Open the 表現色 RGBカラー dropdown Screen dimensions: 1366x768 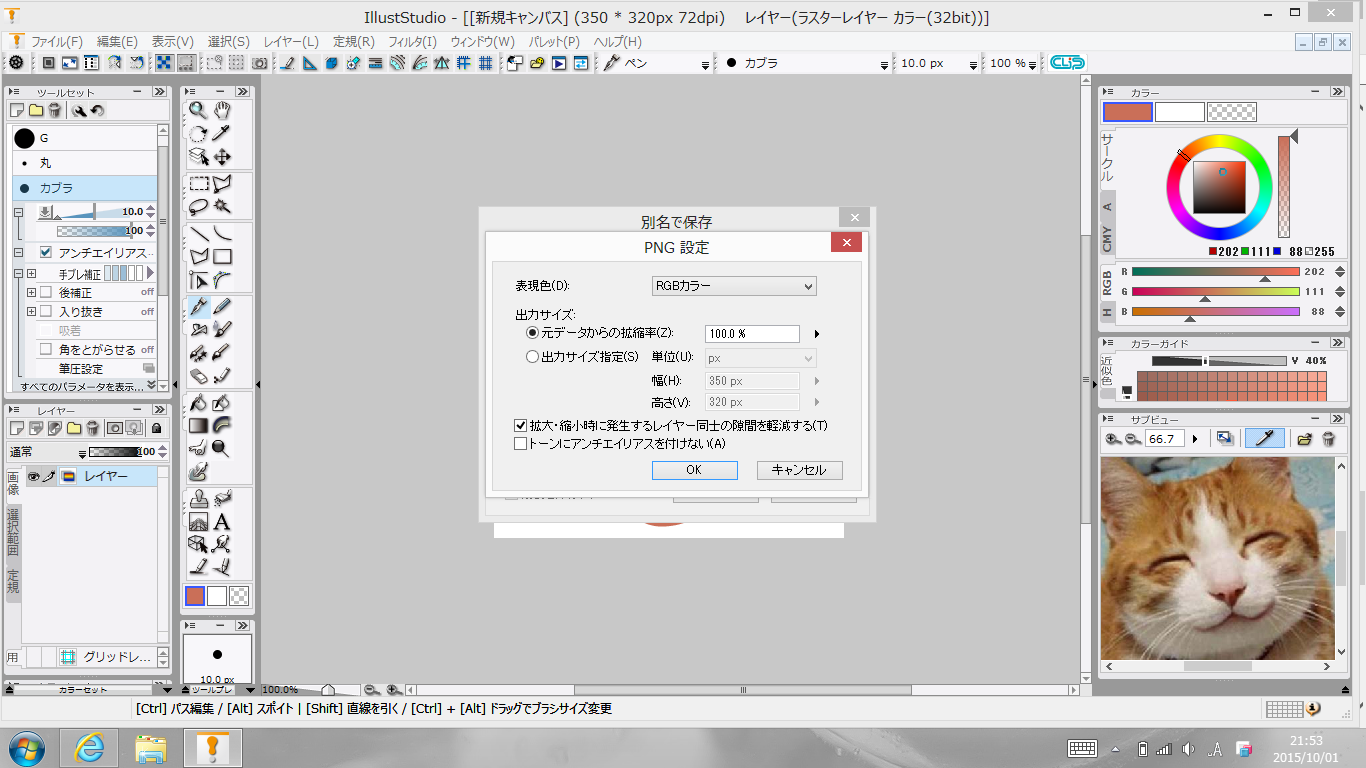pyautogui.click(x=734, y=286)
